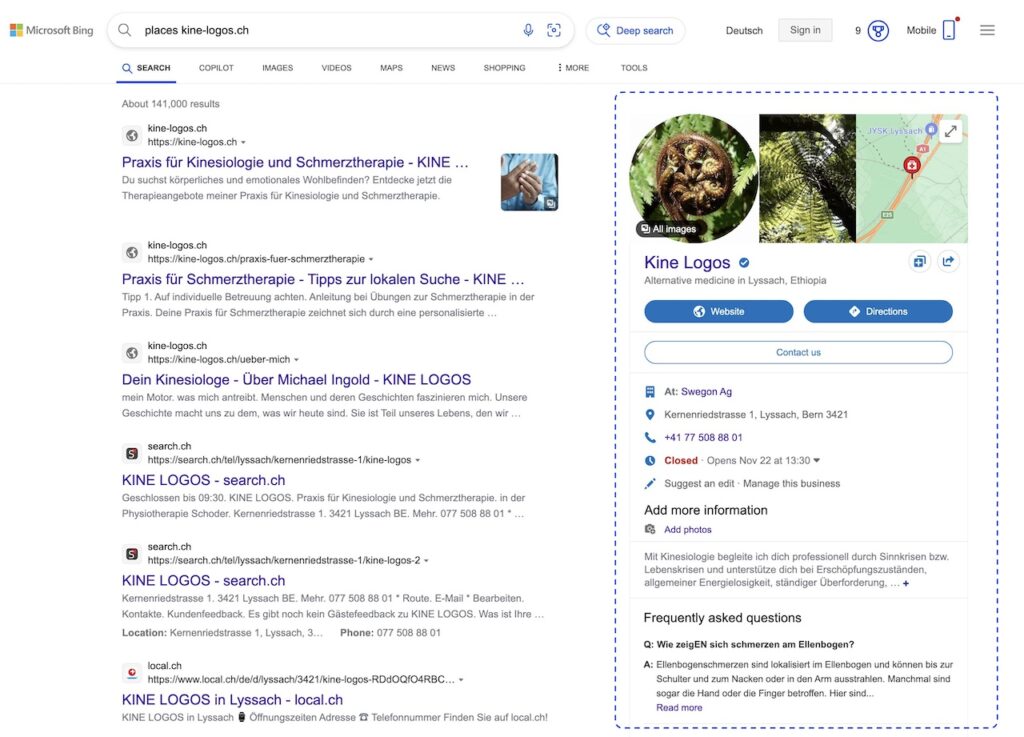Switch to the News tab

pos(443,68)
